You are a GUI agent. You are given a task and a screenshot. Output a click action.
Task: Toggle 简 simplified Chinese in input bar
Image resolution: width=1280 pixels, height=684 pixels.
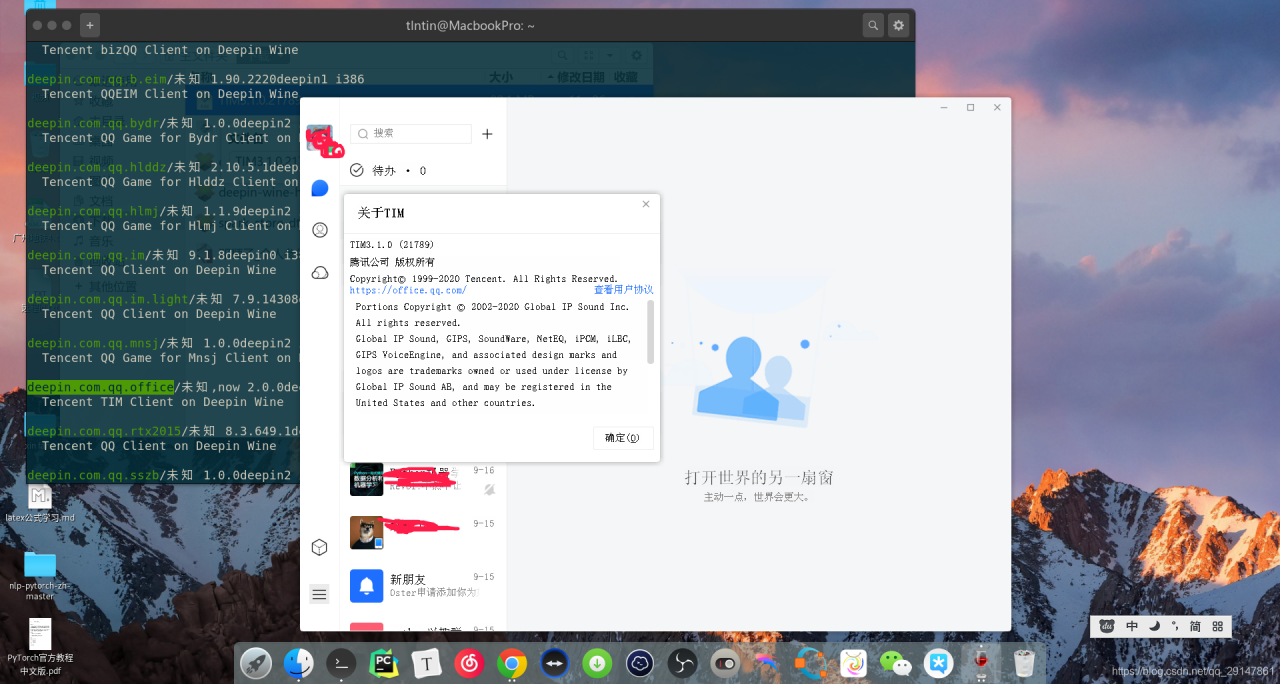point(1195,626)
